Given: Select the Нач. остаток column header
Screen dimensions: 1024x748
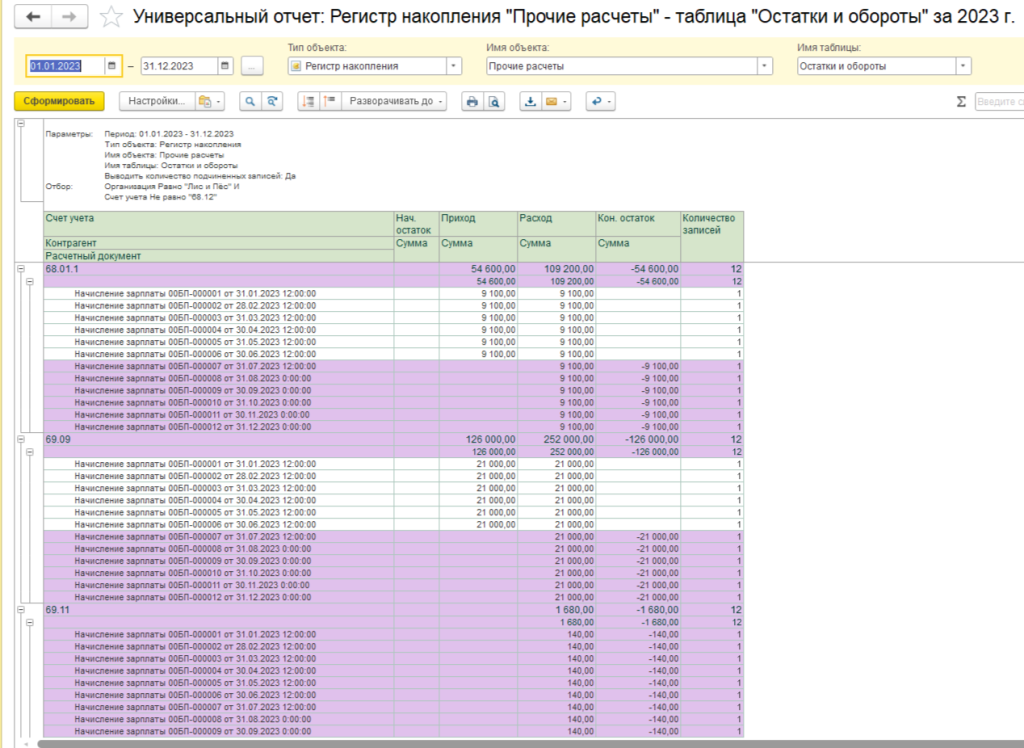Looking at the screenshot, I should click(416, 224).
